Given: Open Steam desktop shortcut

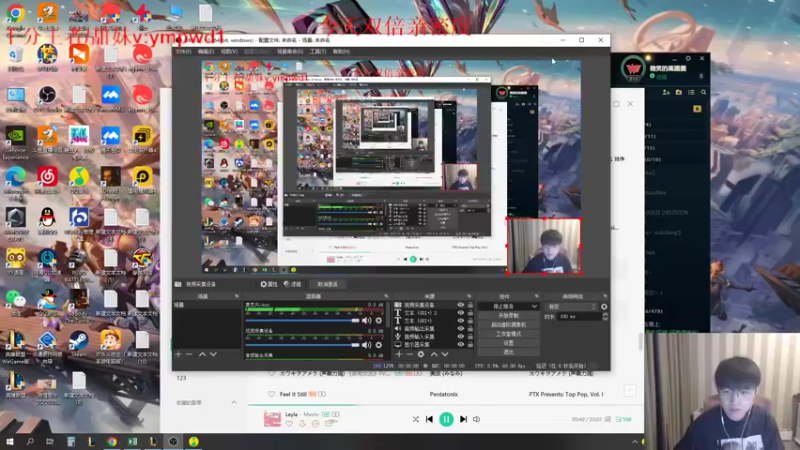Looking at the screenshot, I should (79, 343).
